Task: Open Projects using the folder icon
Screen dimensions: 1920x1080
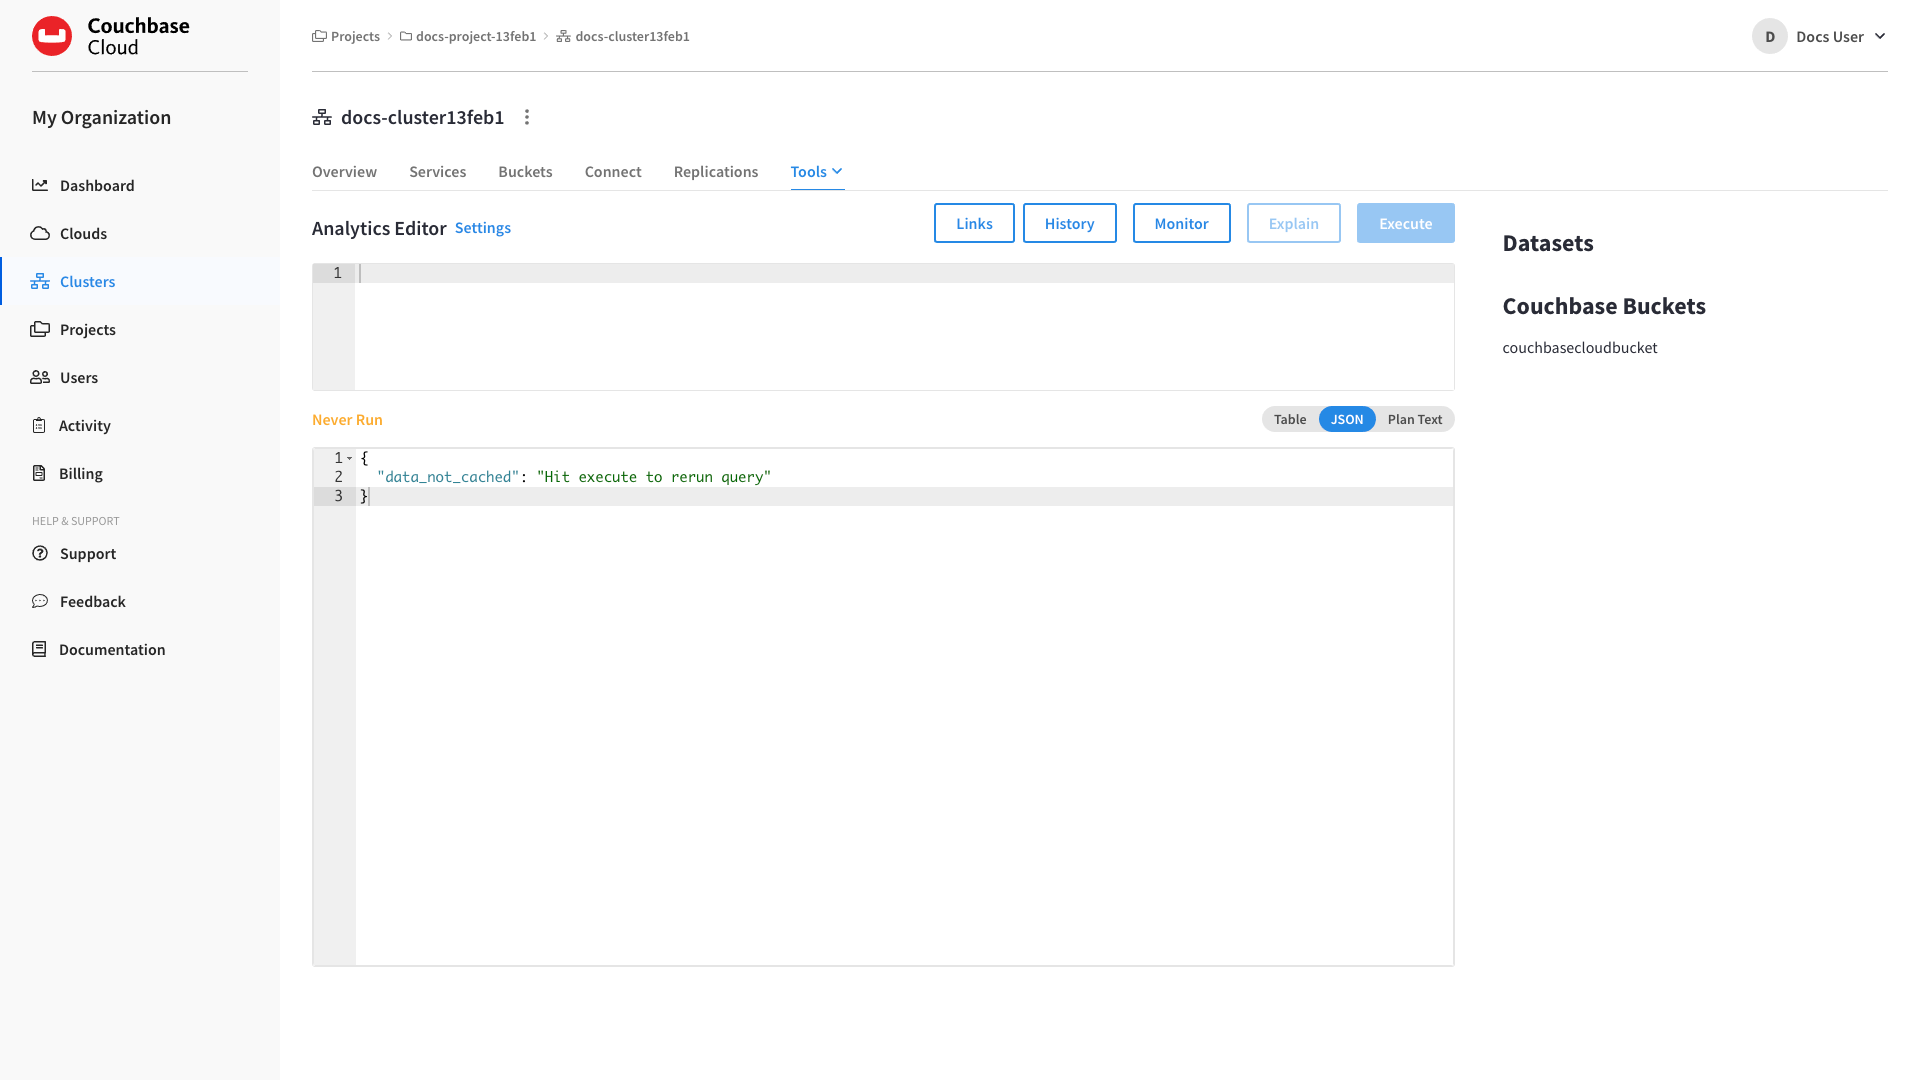Action: (x=40, y=329)
